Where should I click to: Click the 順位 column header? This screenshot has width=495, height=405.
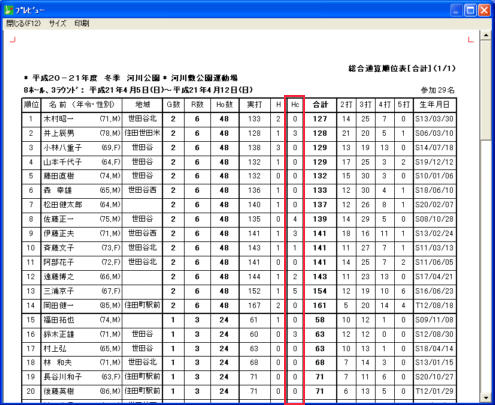point(31,105)
